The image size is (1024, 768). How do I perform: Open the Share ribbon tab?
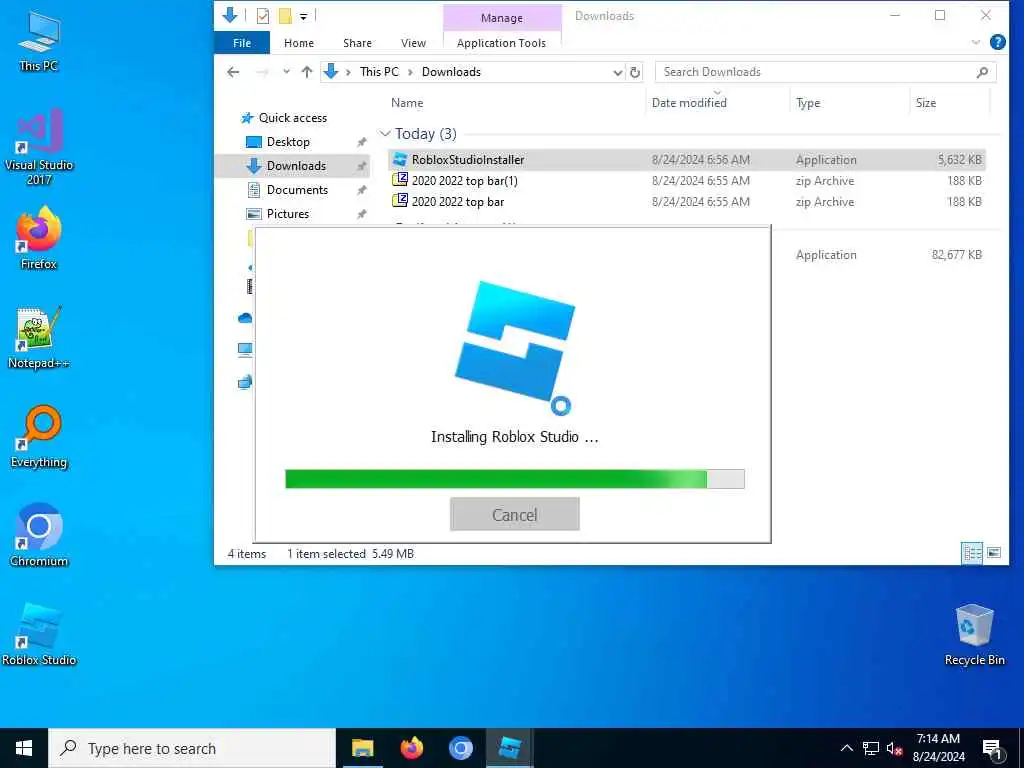tap(357, 42)
